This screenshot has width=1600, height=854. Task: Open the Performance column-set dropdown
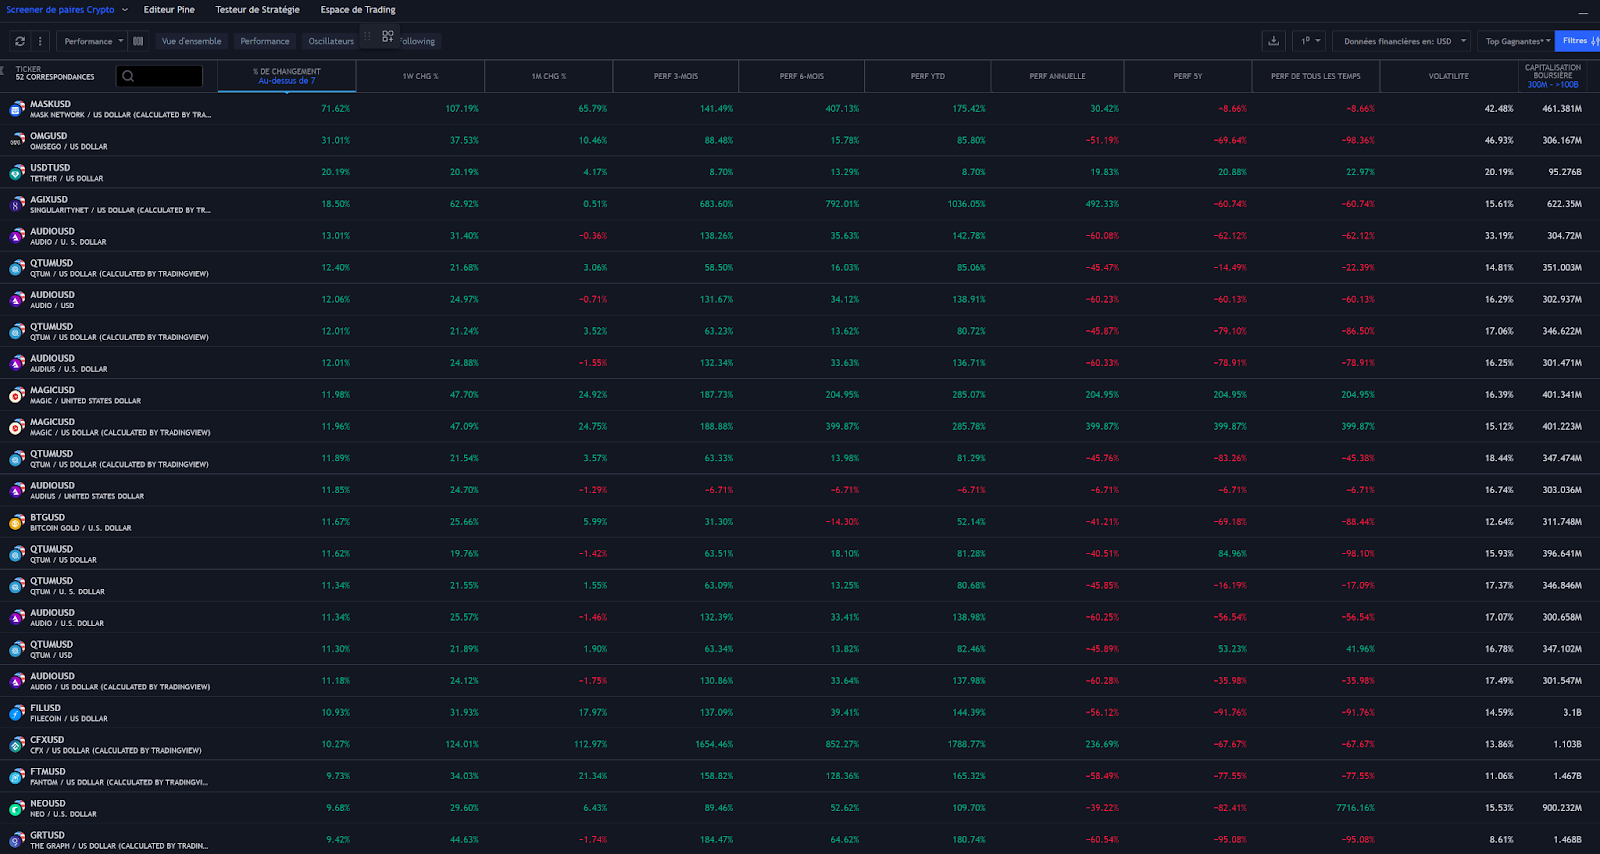pos(92,41)
